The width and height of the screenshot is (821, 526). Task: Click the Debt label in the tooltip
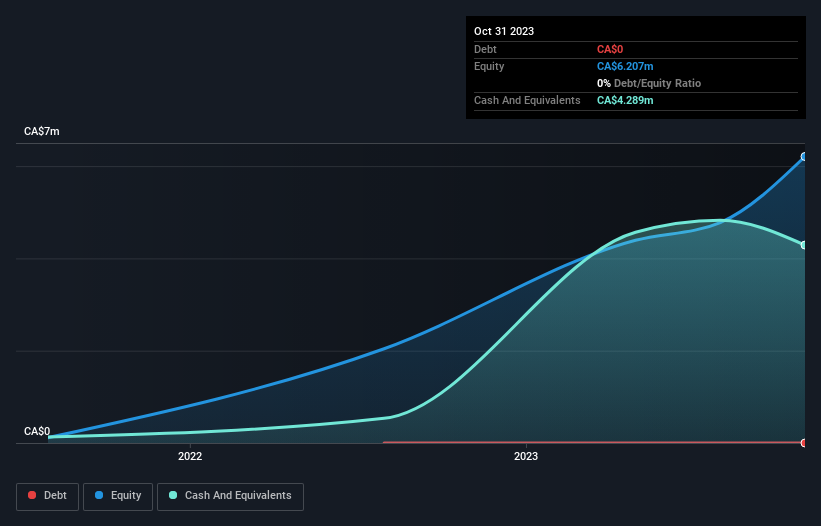[485, 49]
